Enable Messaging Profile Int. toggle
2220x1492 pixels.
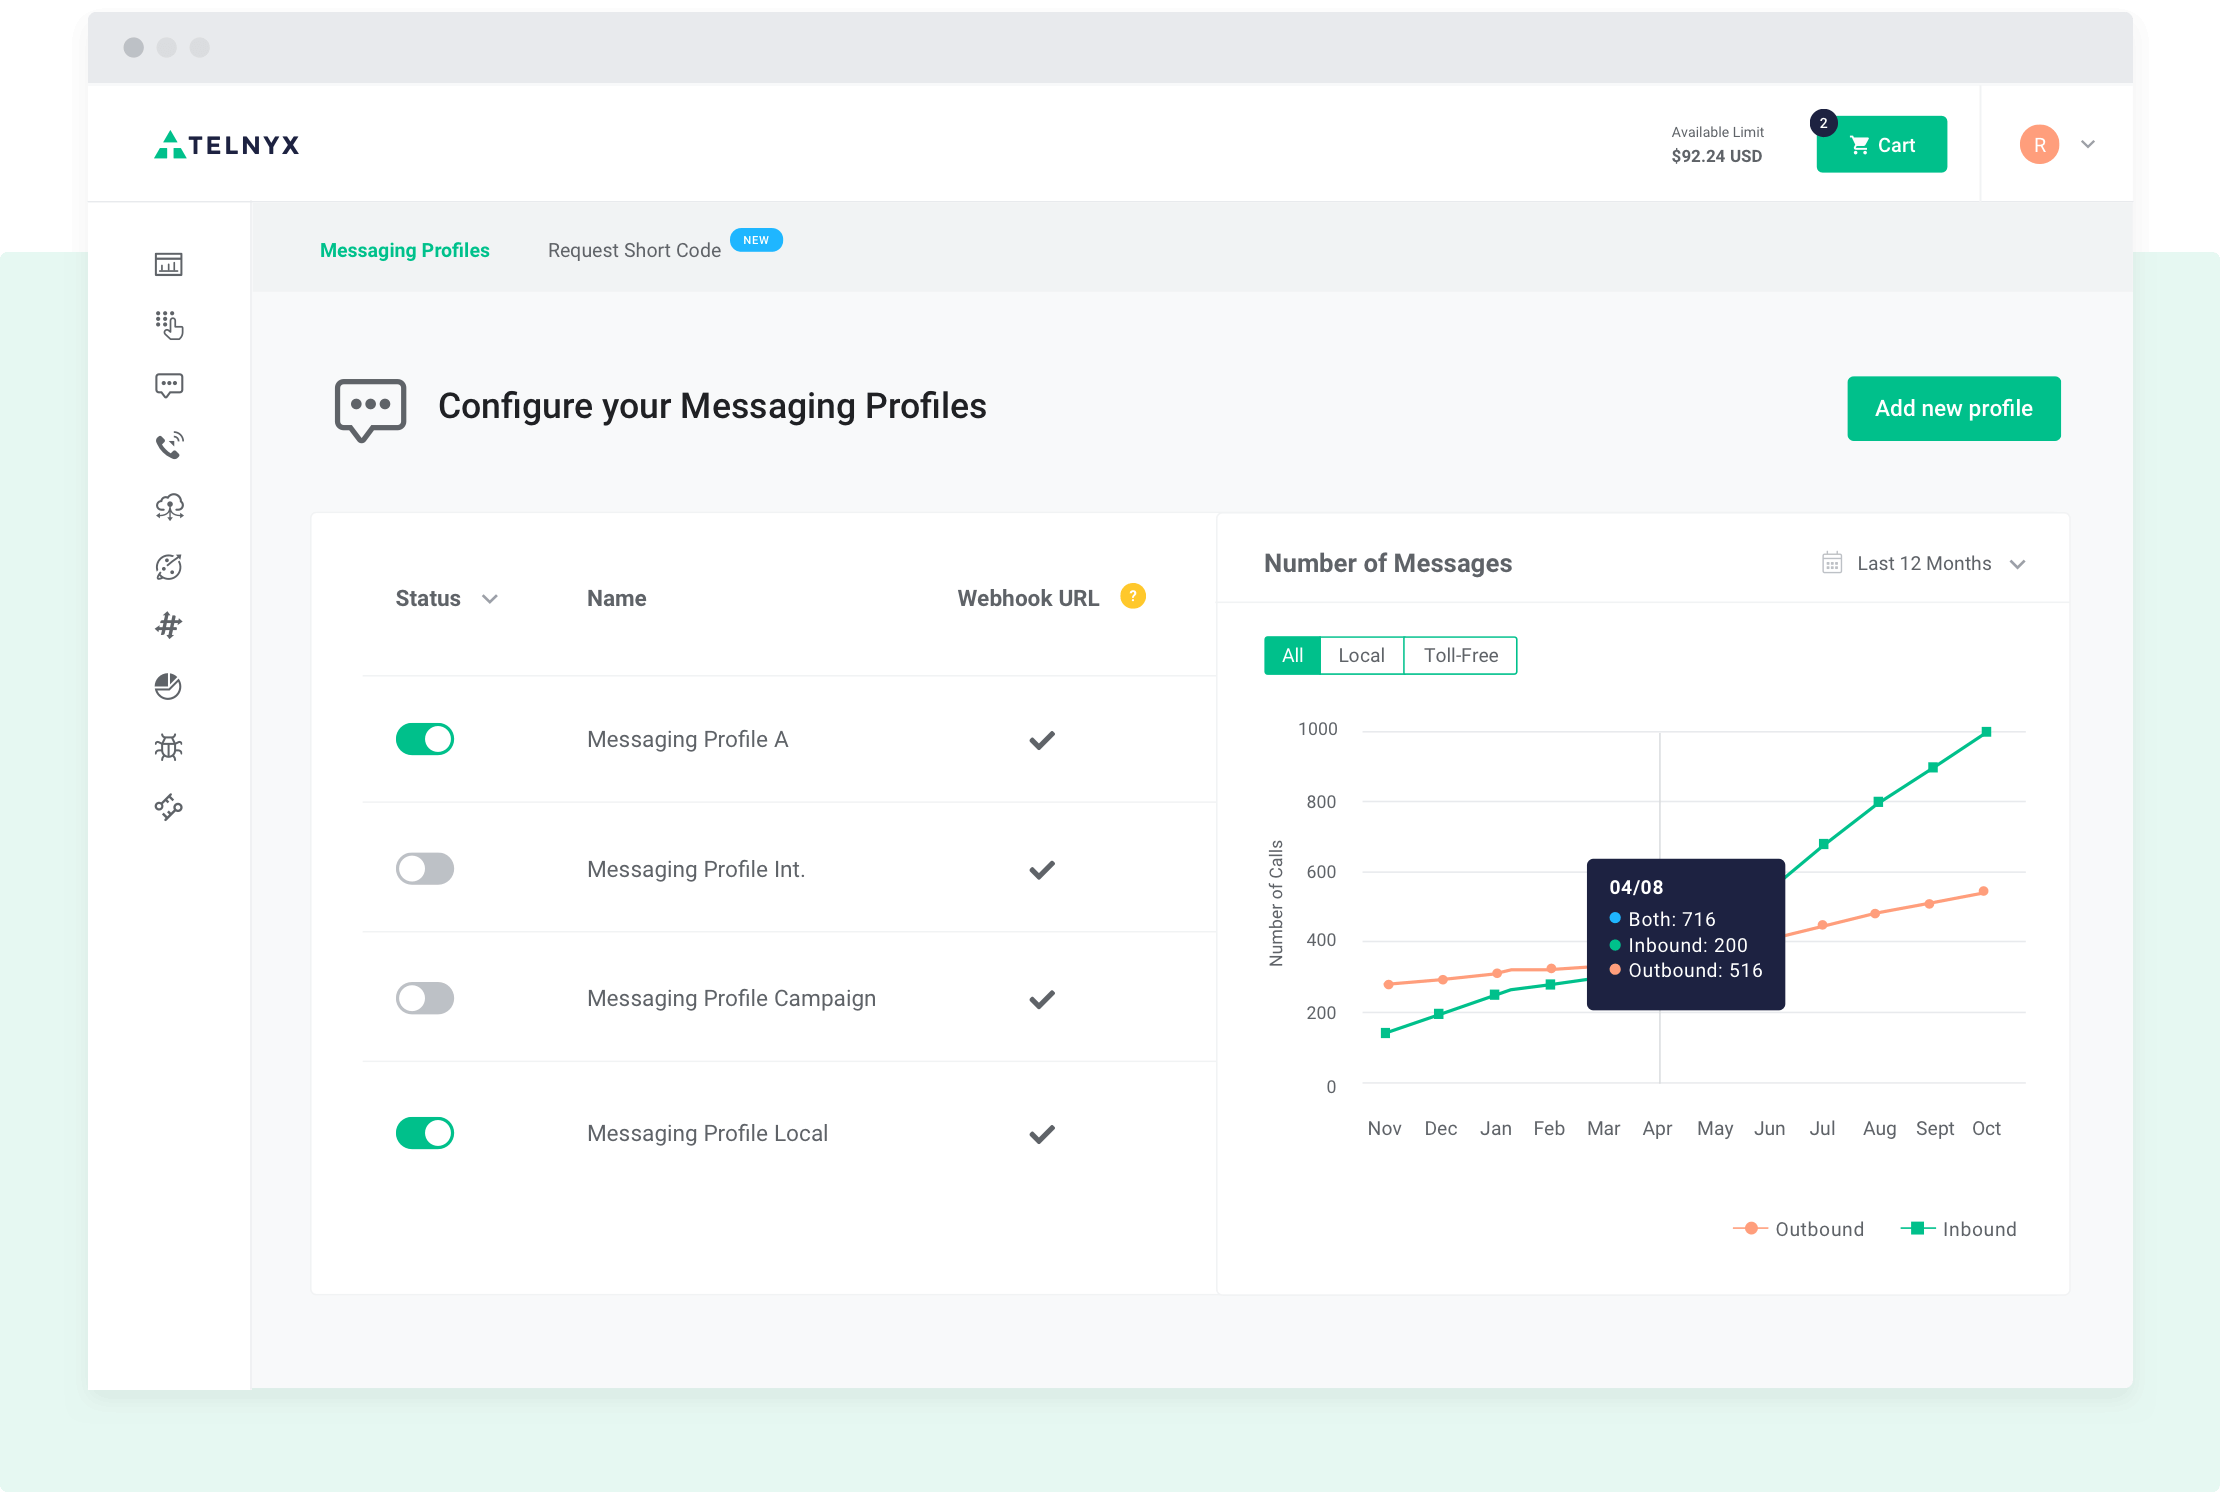pyautogui.click(x=425, y=869)
